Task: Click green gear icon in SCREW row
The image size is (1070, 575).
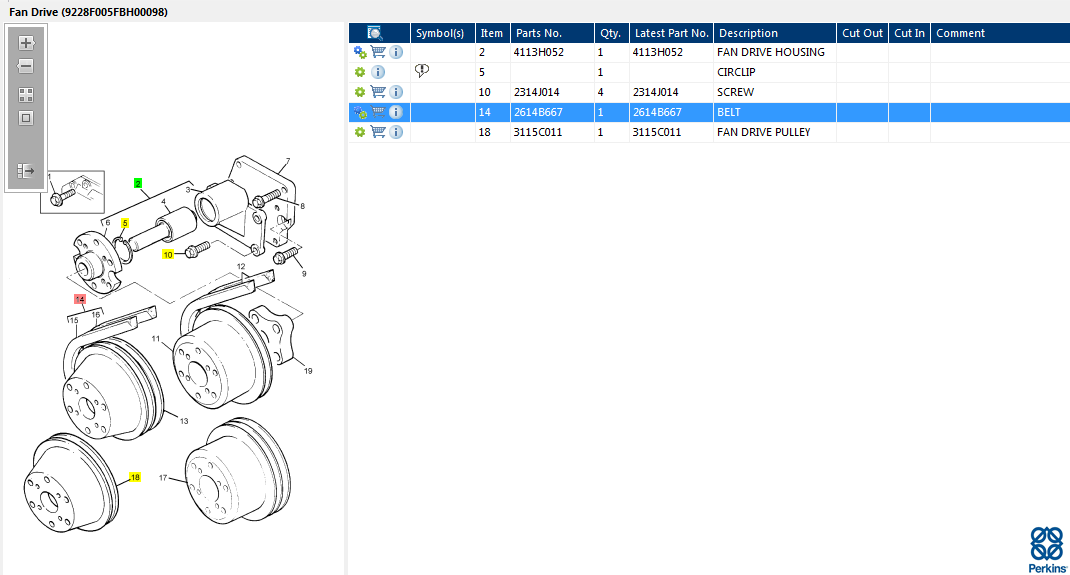Action: (x=360, y=92)
